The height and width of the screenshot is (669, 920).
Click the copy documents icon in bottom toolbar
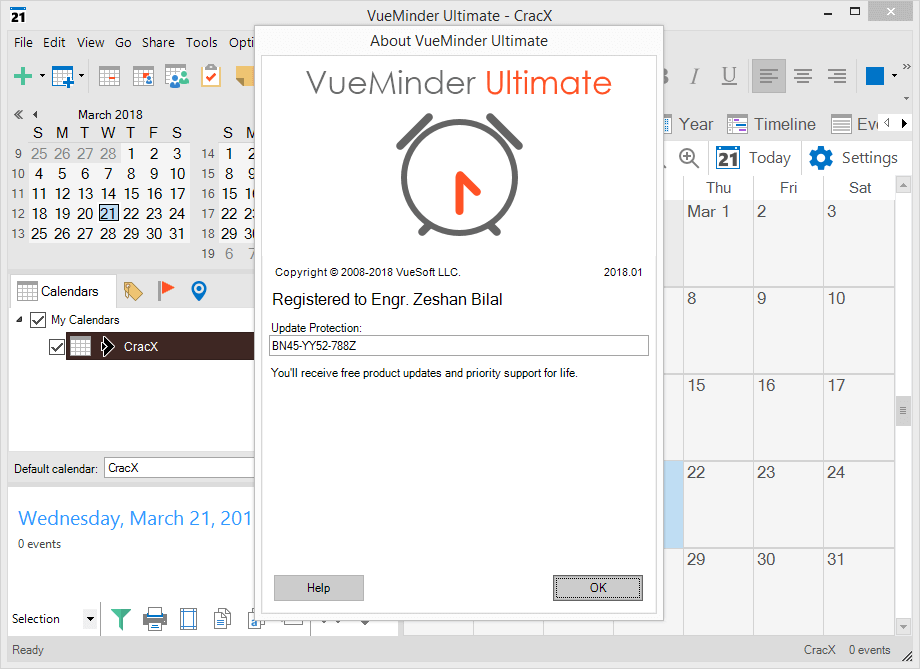(222, 619)
